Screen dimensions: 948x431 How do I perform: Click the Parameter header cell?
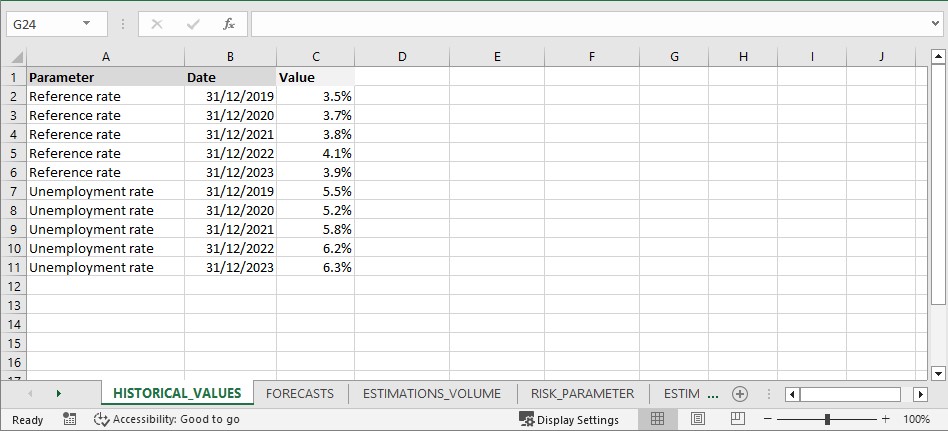(106, 77)
